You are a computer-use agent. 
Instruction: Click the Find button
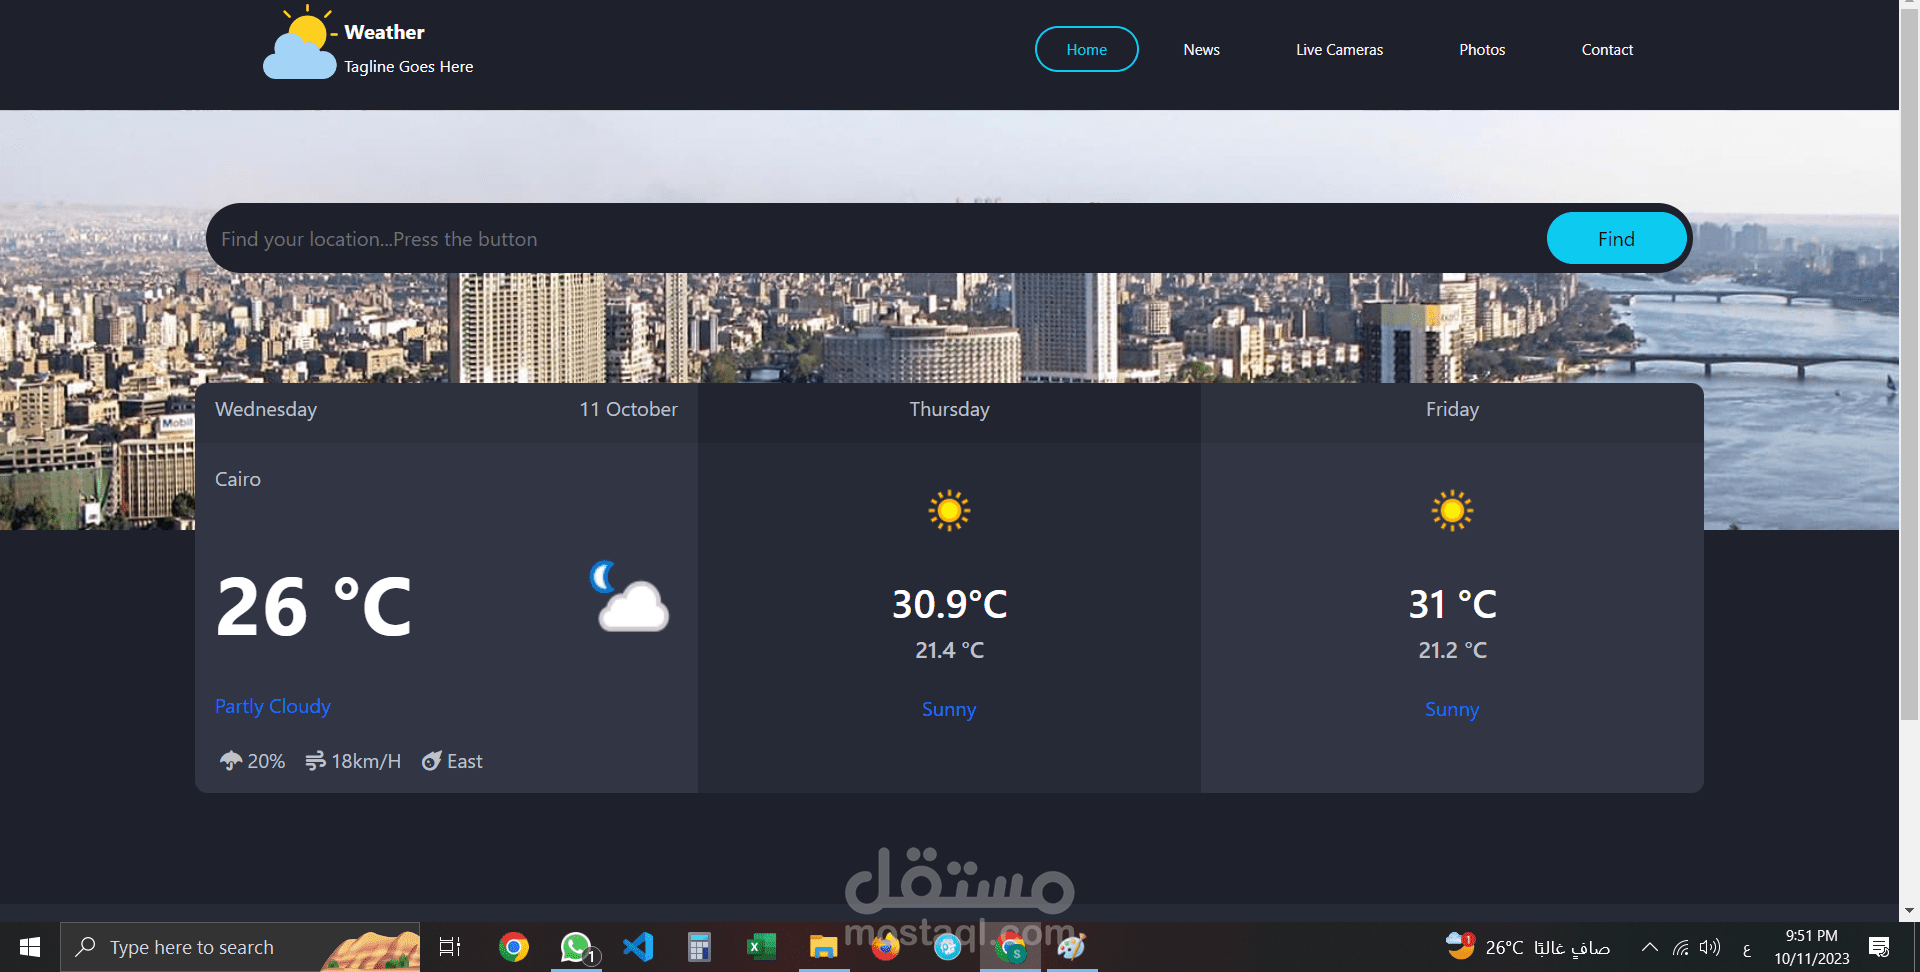tap(1616, 238)
